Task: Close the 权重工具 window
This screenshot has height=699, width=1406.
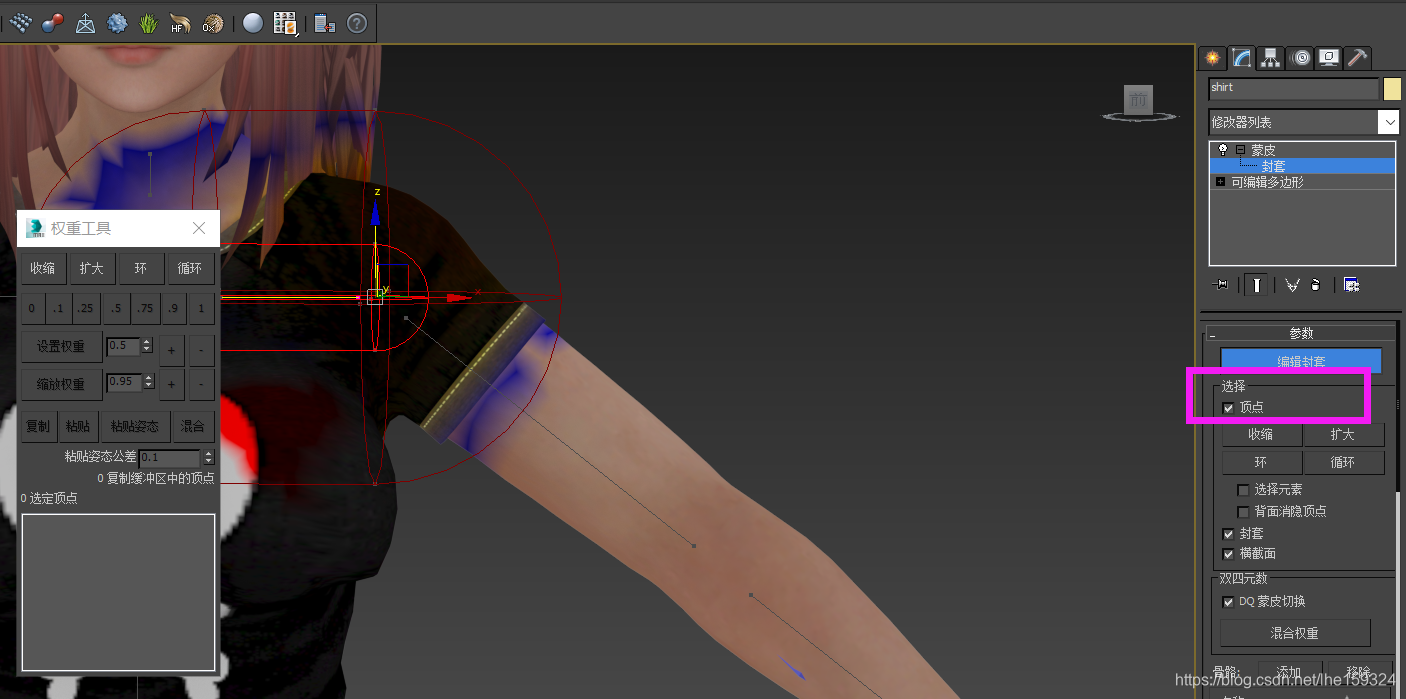Action: click(199, 229)
